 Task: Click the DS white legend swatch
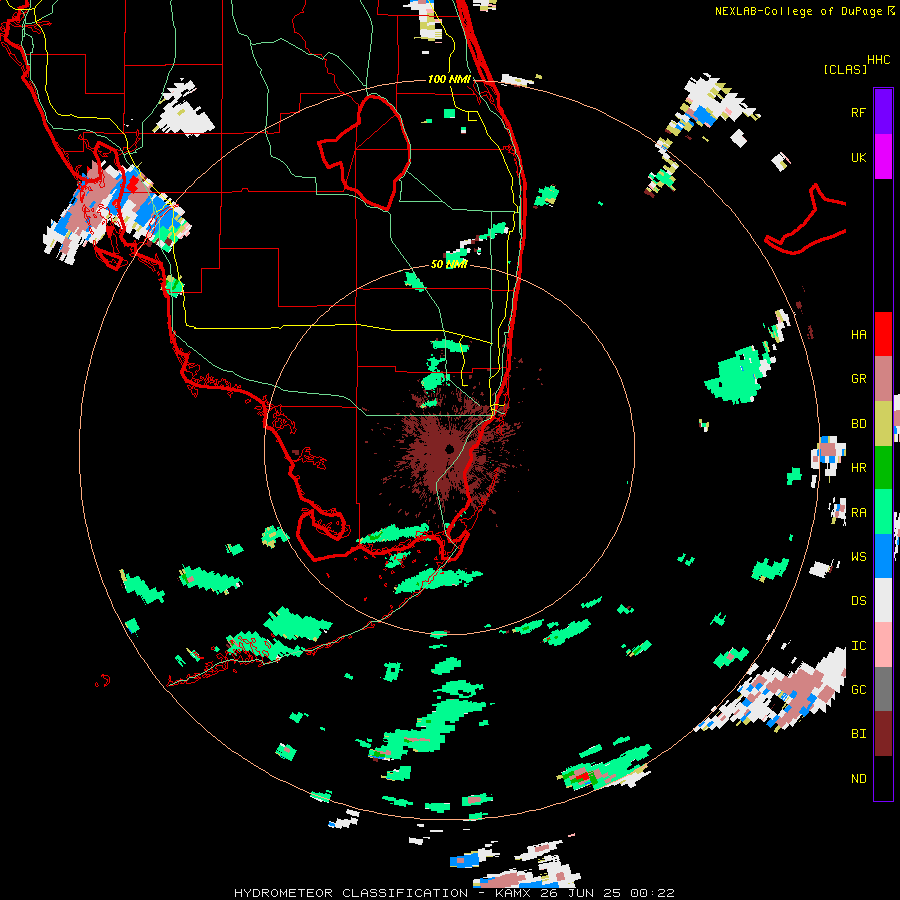[883, 600]
